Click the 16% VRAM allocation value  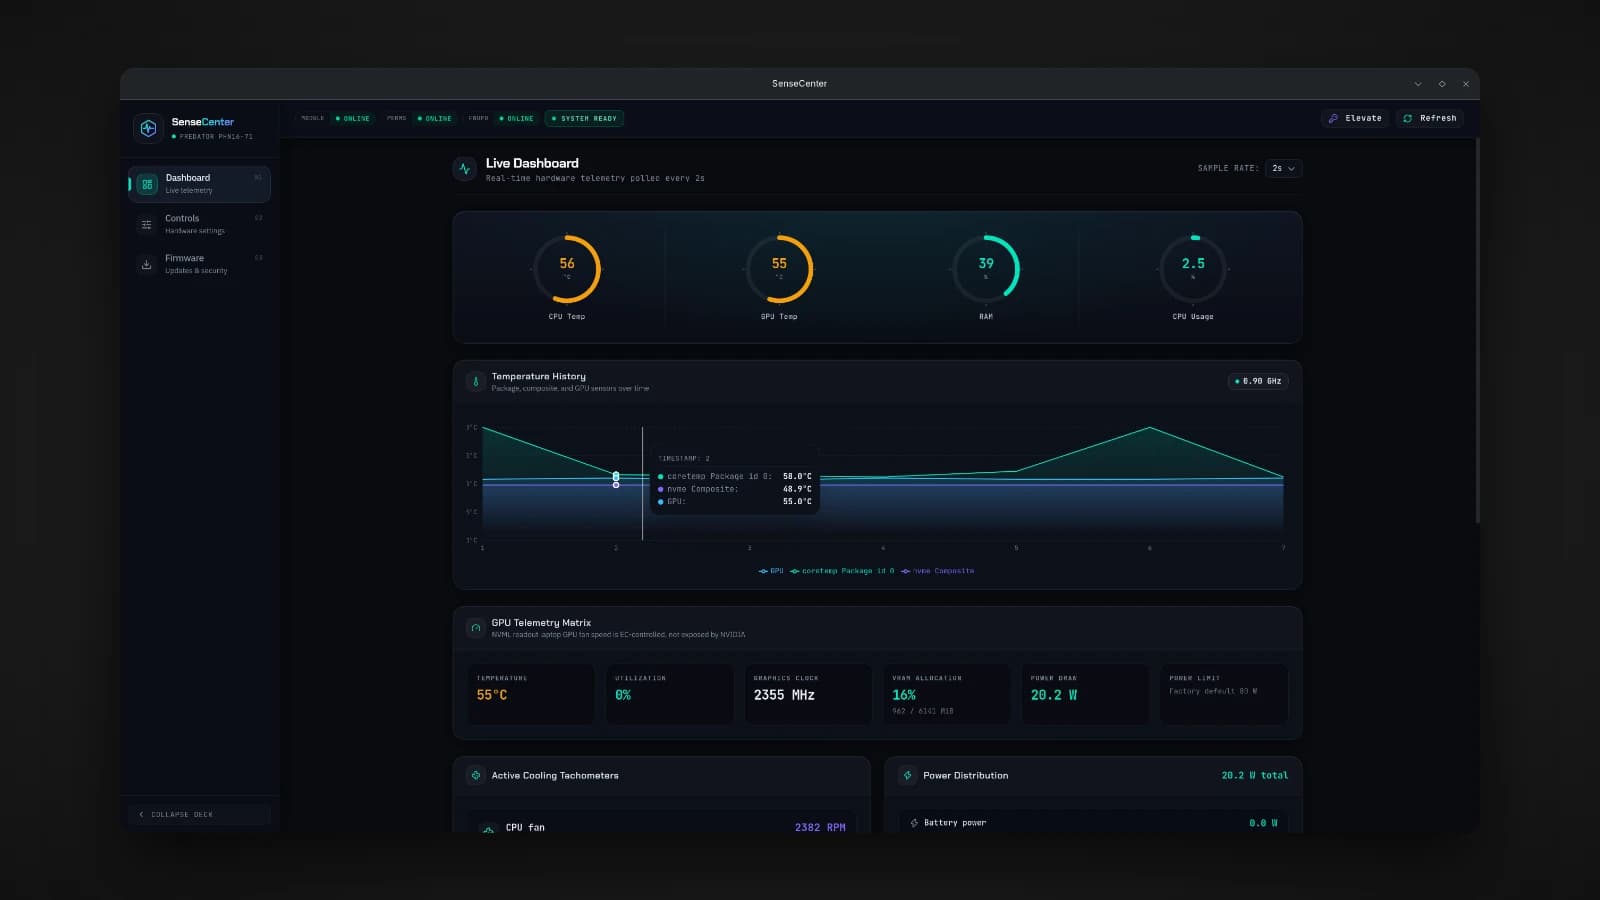[x=904, y=695]
